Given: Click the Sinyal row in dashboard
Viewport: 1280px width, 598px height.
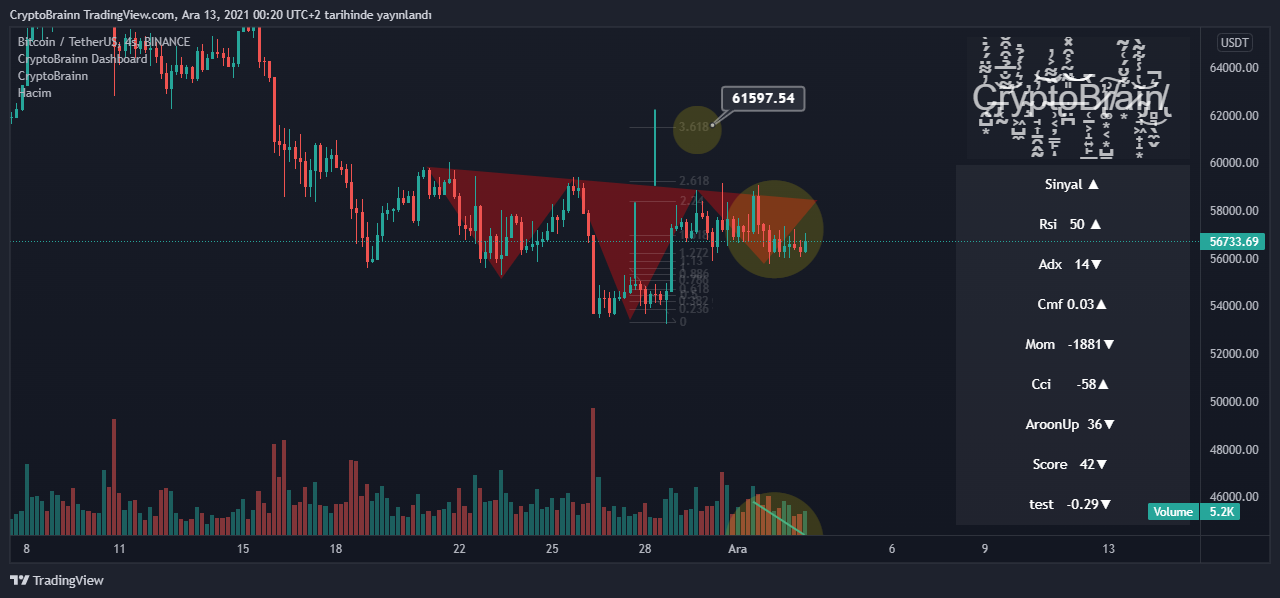Looking at the screenshot, I should tap(1072, 184).
